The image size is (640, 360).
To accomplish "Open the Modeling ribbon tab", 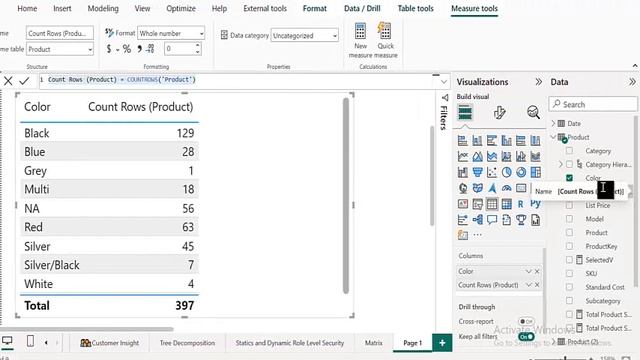I will point(103,9).
